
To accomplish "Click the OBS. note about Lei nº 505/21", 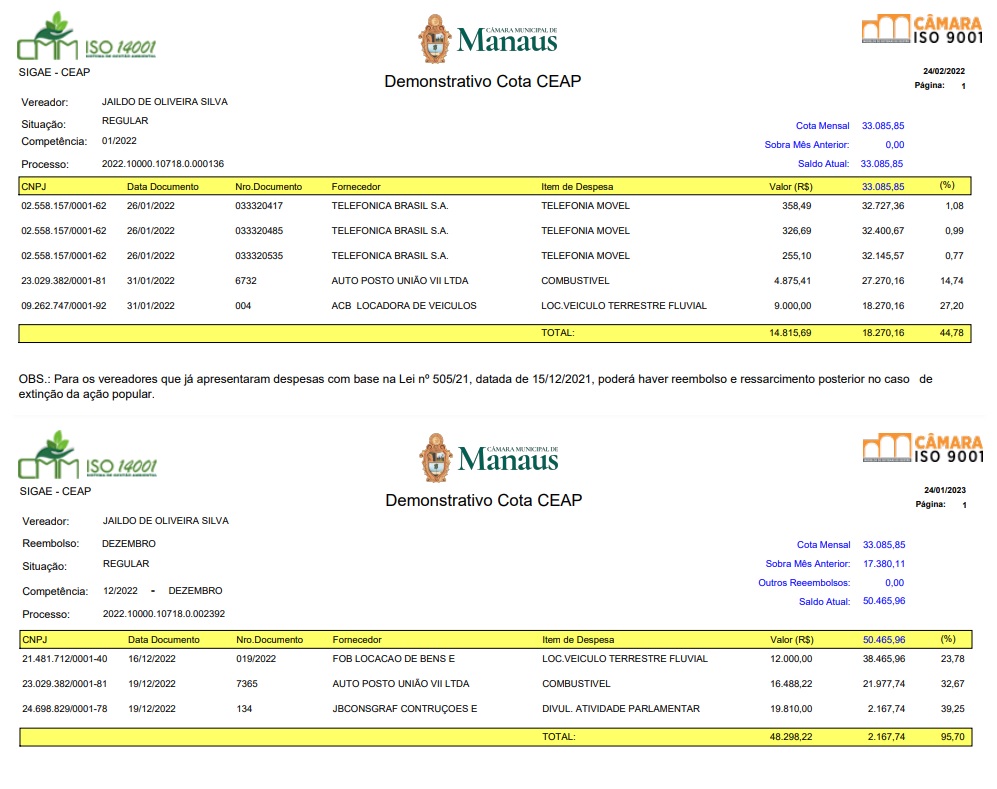I will point(476,387).
